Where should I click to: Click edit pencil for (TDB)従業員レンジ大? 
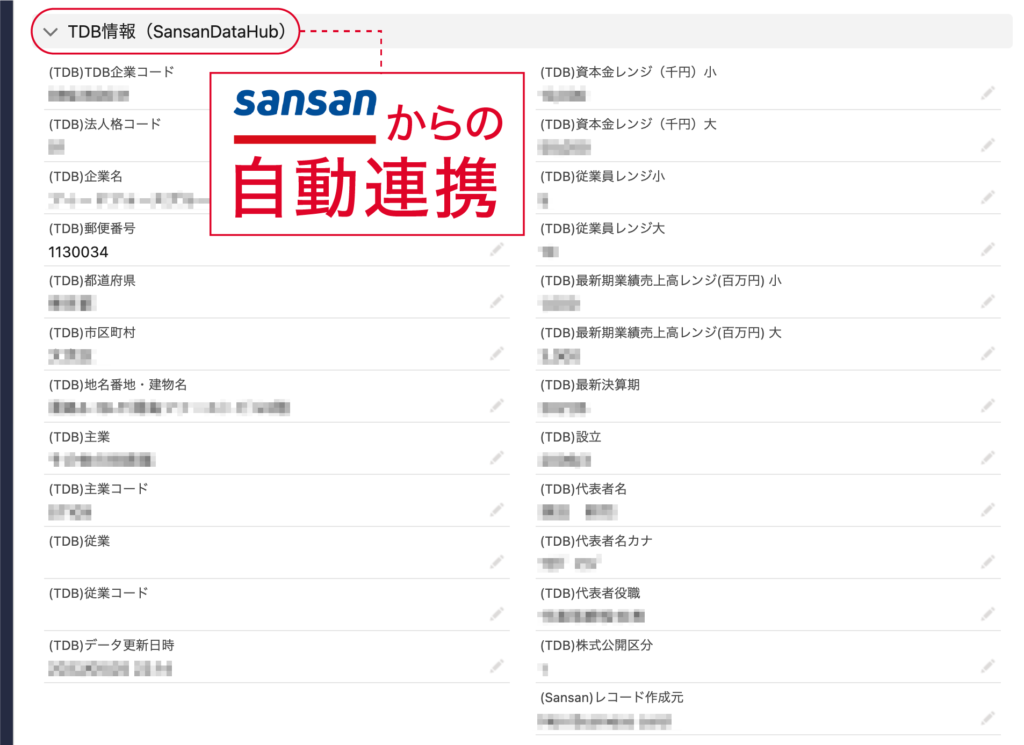pyautogui.click(x=987, y=249)
